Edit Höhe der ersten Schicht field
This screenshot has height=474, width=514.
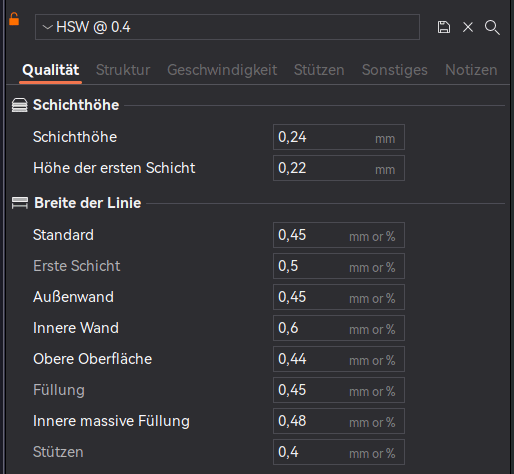point(339,168)
